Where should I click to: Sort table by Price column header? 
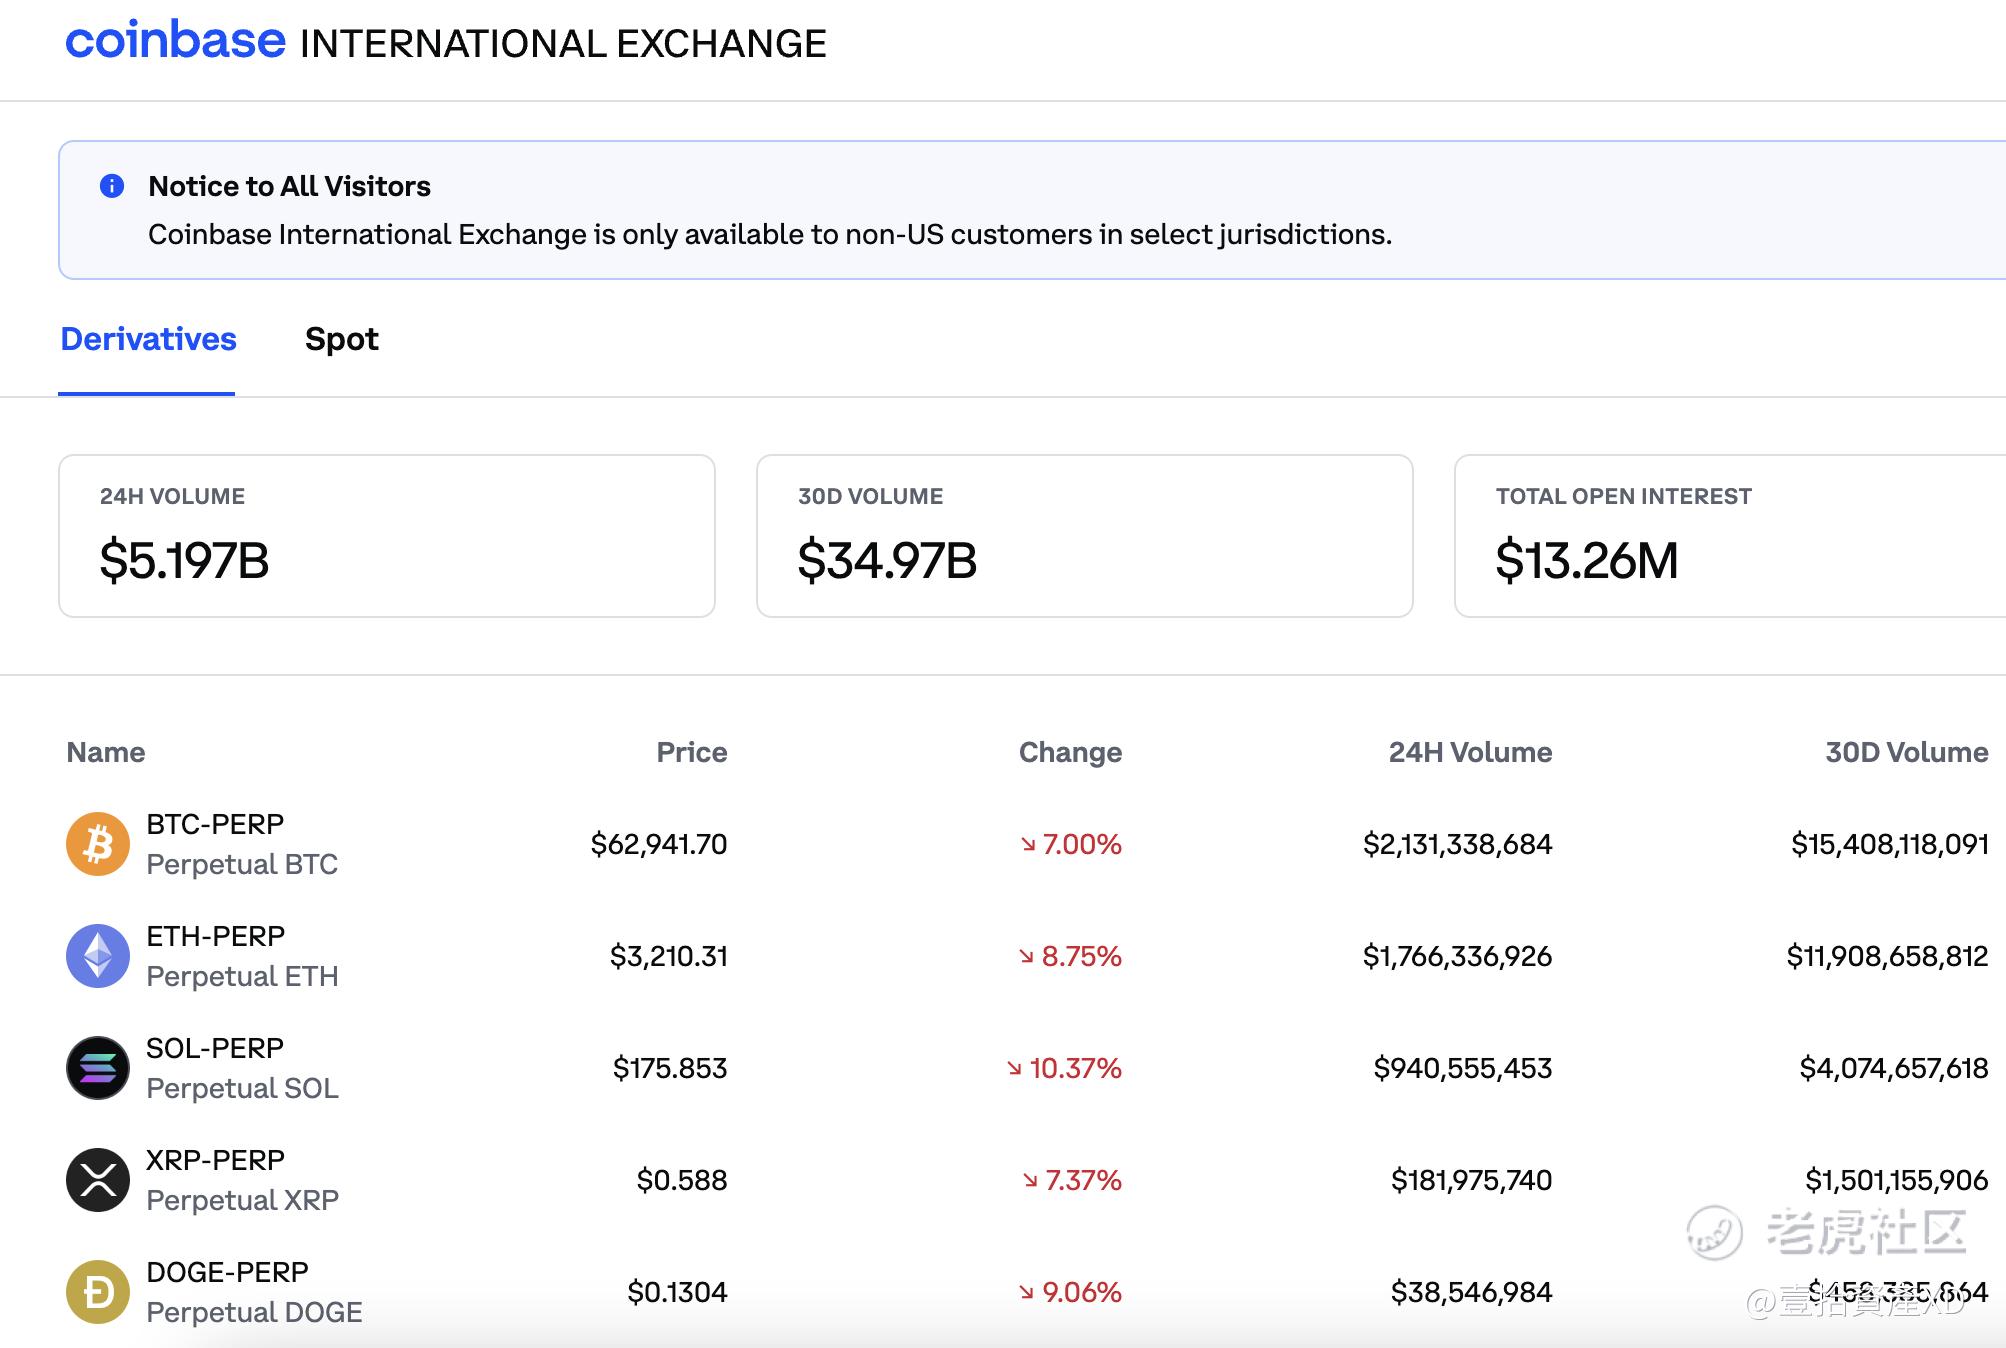pos(692,752)
